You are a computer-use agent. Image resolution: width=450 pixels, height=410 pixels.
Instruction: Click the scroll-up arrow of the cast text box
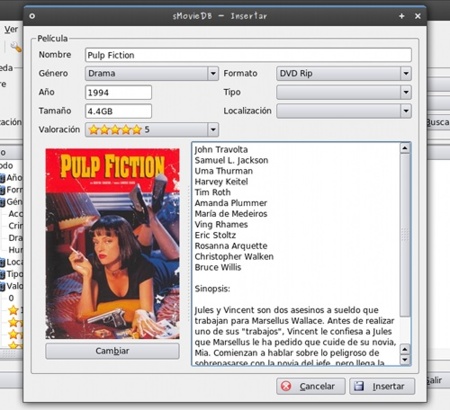click(405, 148)
